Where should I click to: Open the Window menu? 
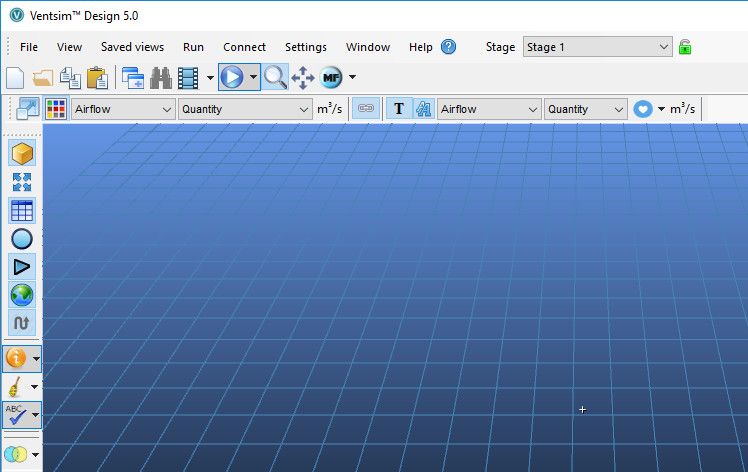[368, 47]
